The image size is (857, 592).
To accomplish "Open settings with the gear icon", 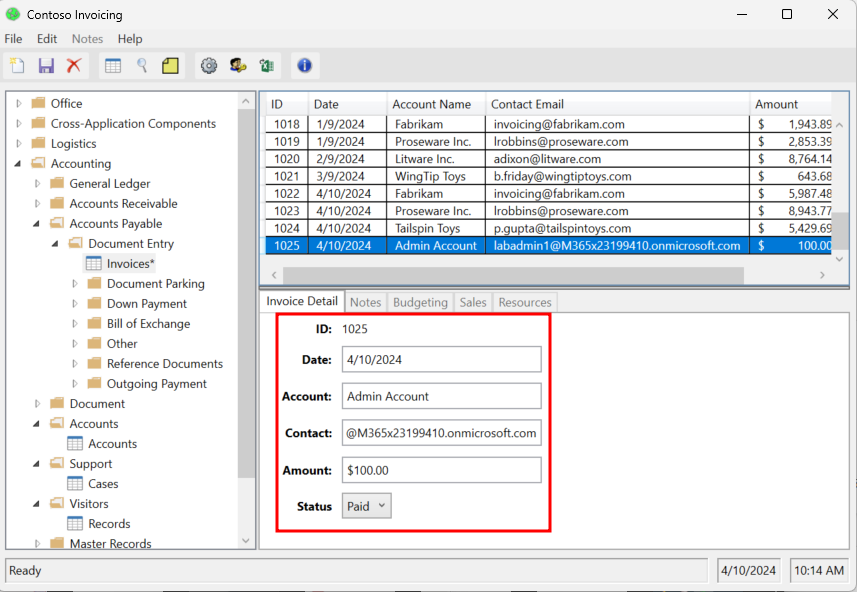I will (209, 66).
